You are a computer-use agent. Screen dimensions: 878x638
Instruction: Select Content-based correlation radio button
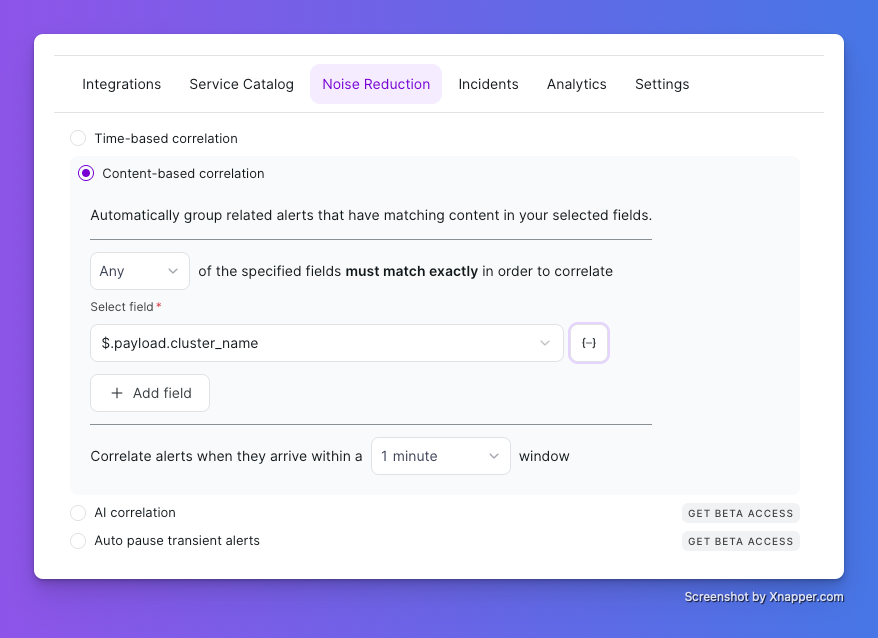pyautogui.click(x=86, y=173)
